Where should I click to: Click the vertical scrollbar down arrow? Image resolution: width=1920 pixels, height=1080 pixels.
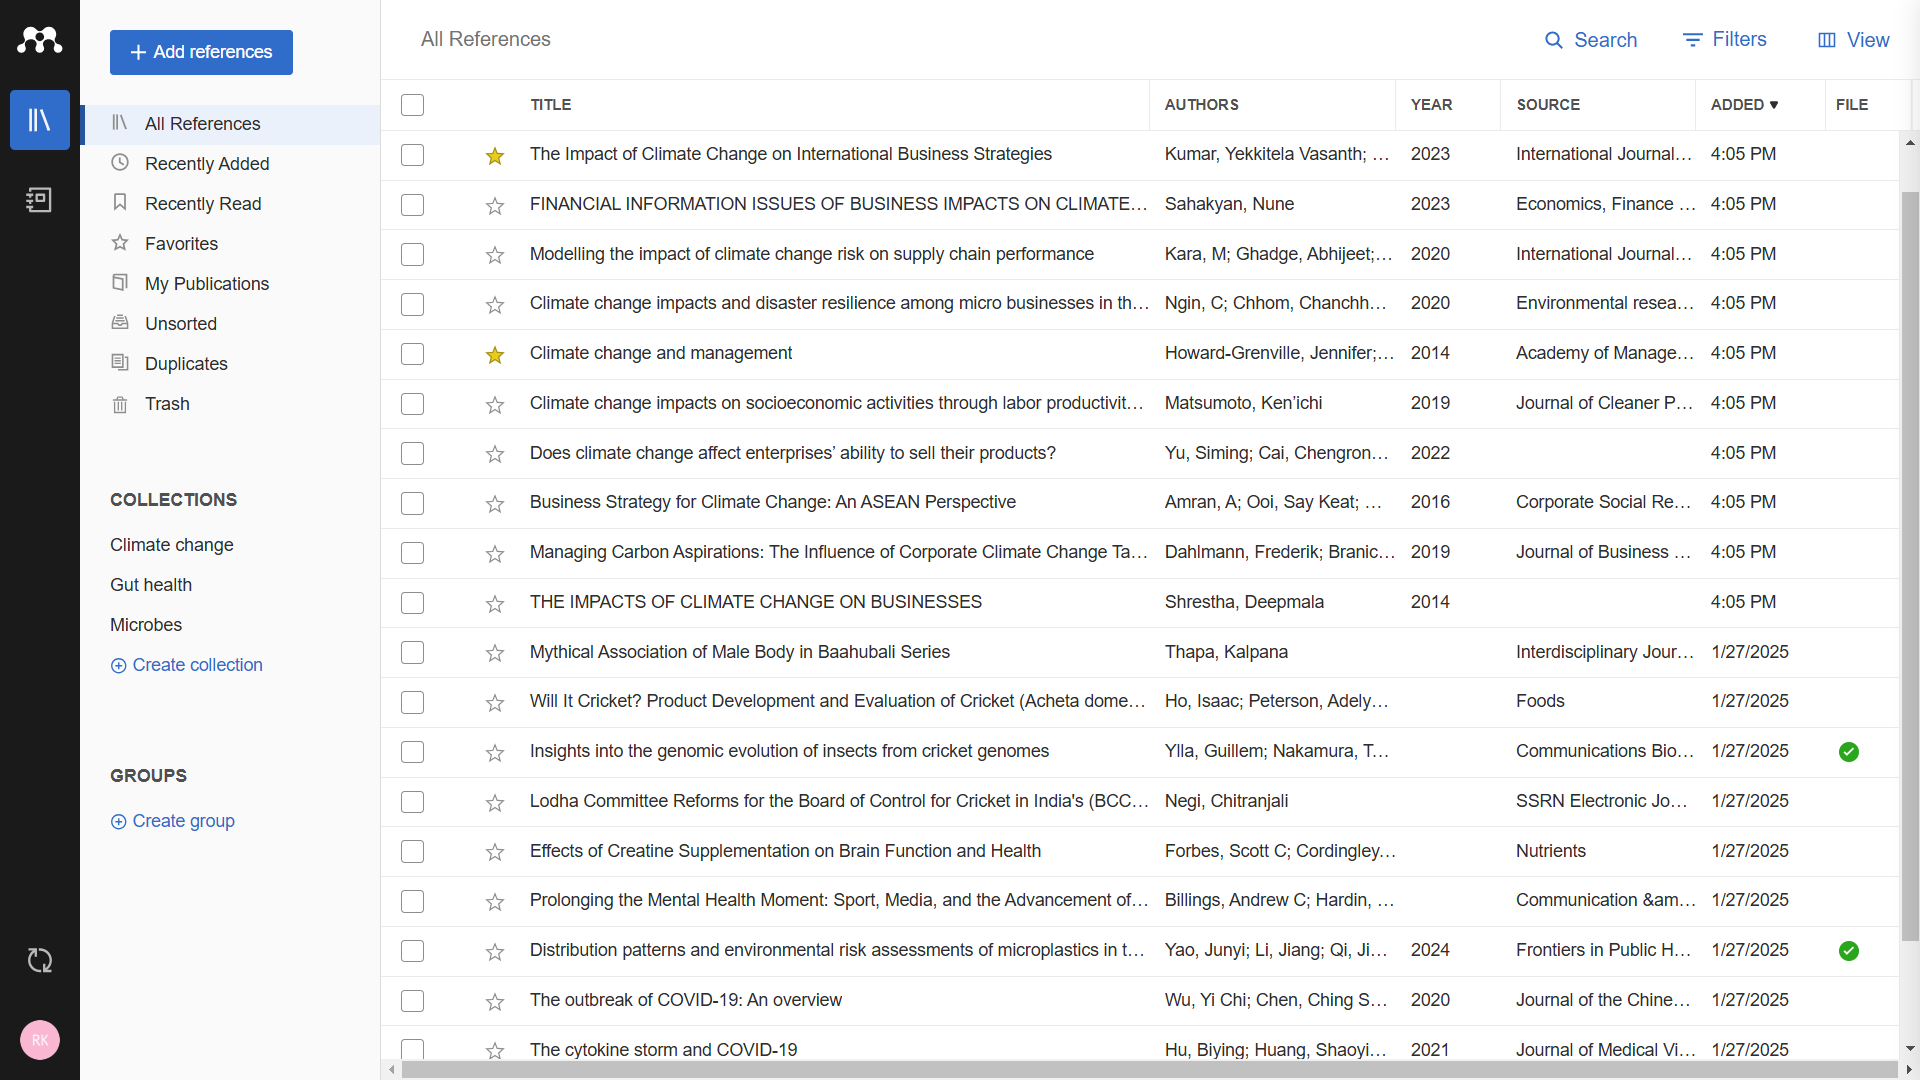click(x=1910, y=1049)
